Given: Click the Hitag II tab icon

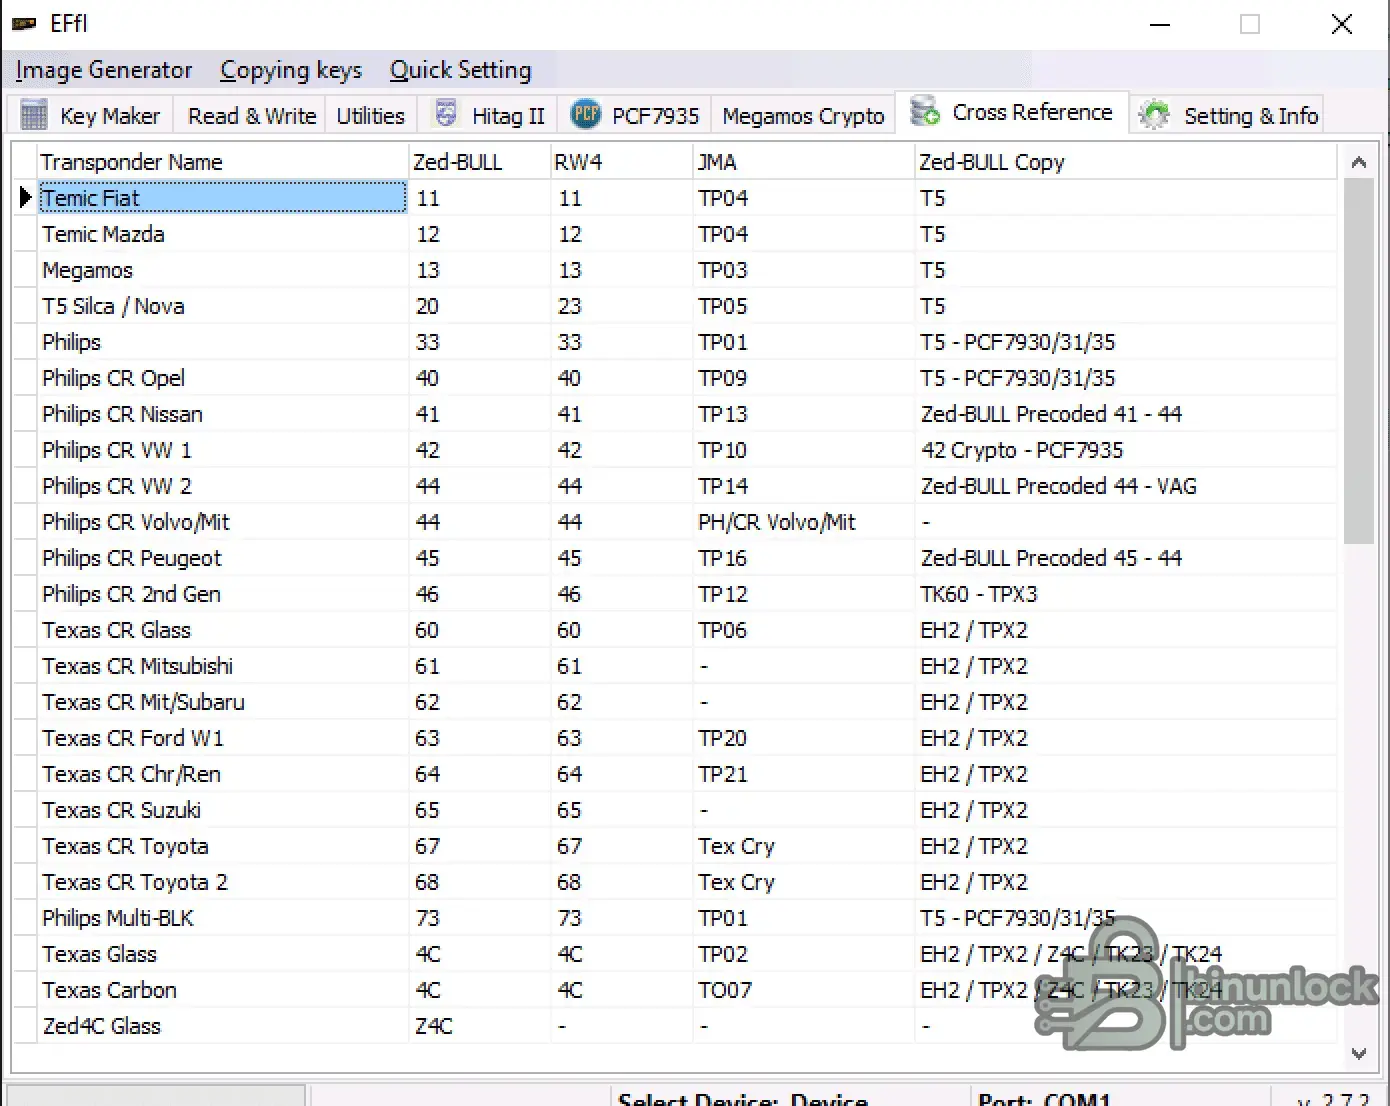Looking at the screenshot, I should click(x=446, y=114).
